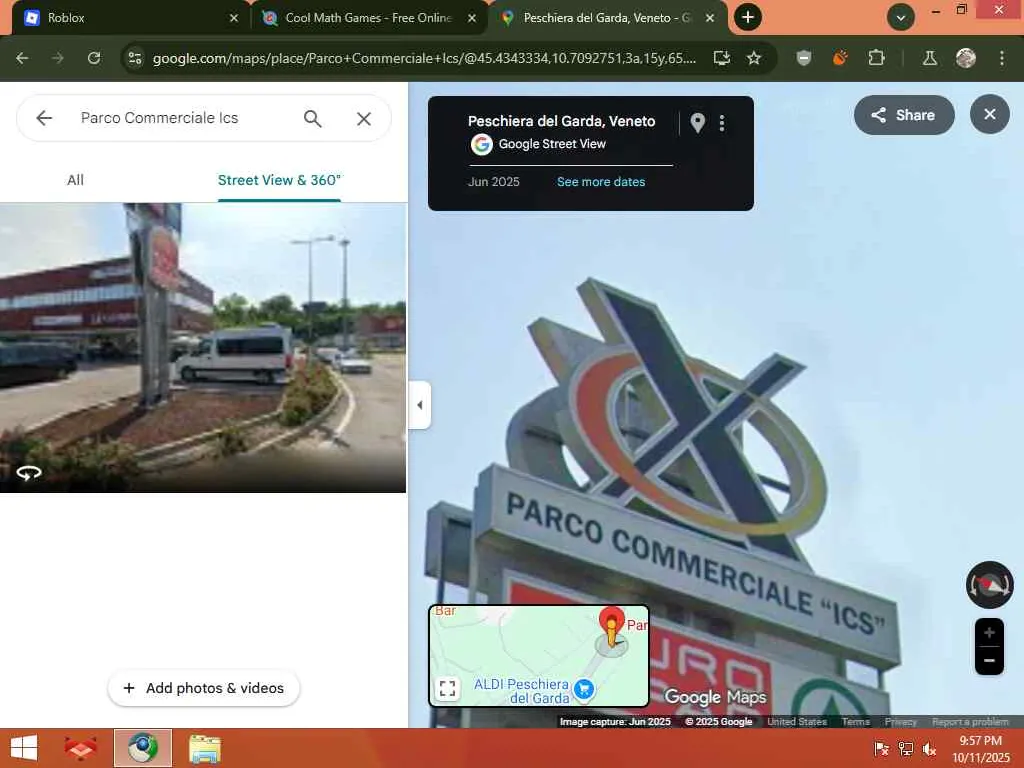The image size is (1024, 768).
Task: Close the Roblox tab
Action: coord(234,18)
